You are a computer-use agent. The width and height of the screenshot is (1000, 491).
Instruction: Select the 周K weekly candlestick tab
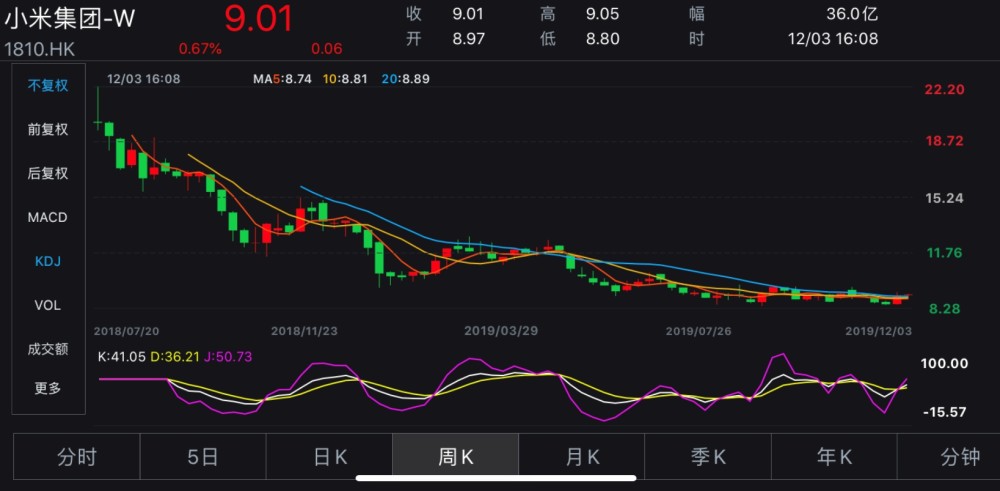[x=455, y=457]
